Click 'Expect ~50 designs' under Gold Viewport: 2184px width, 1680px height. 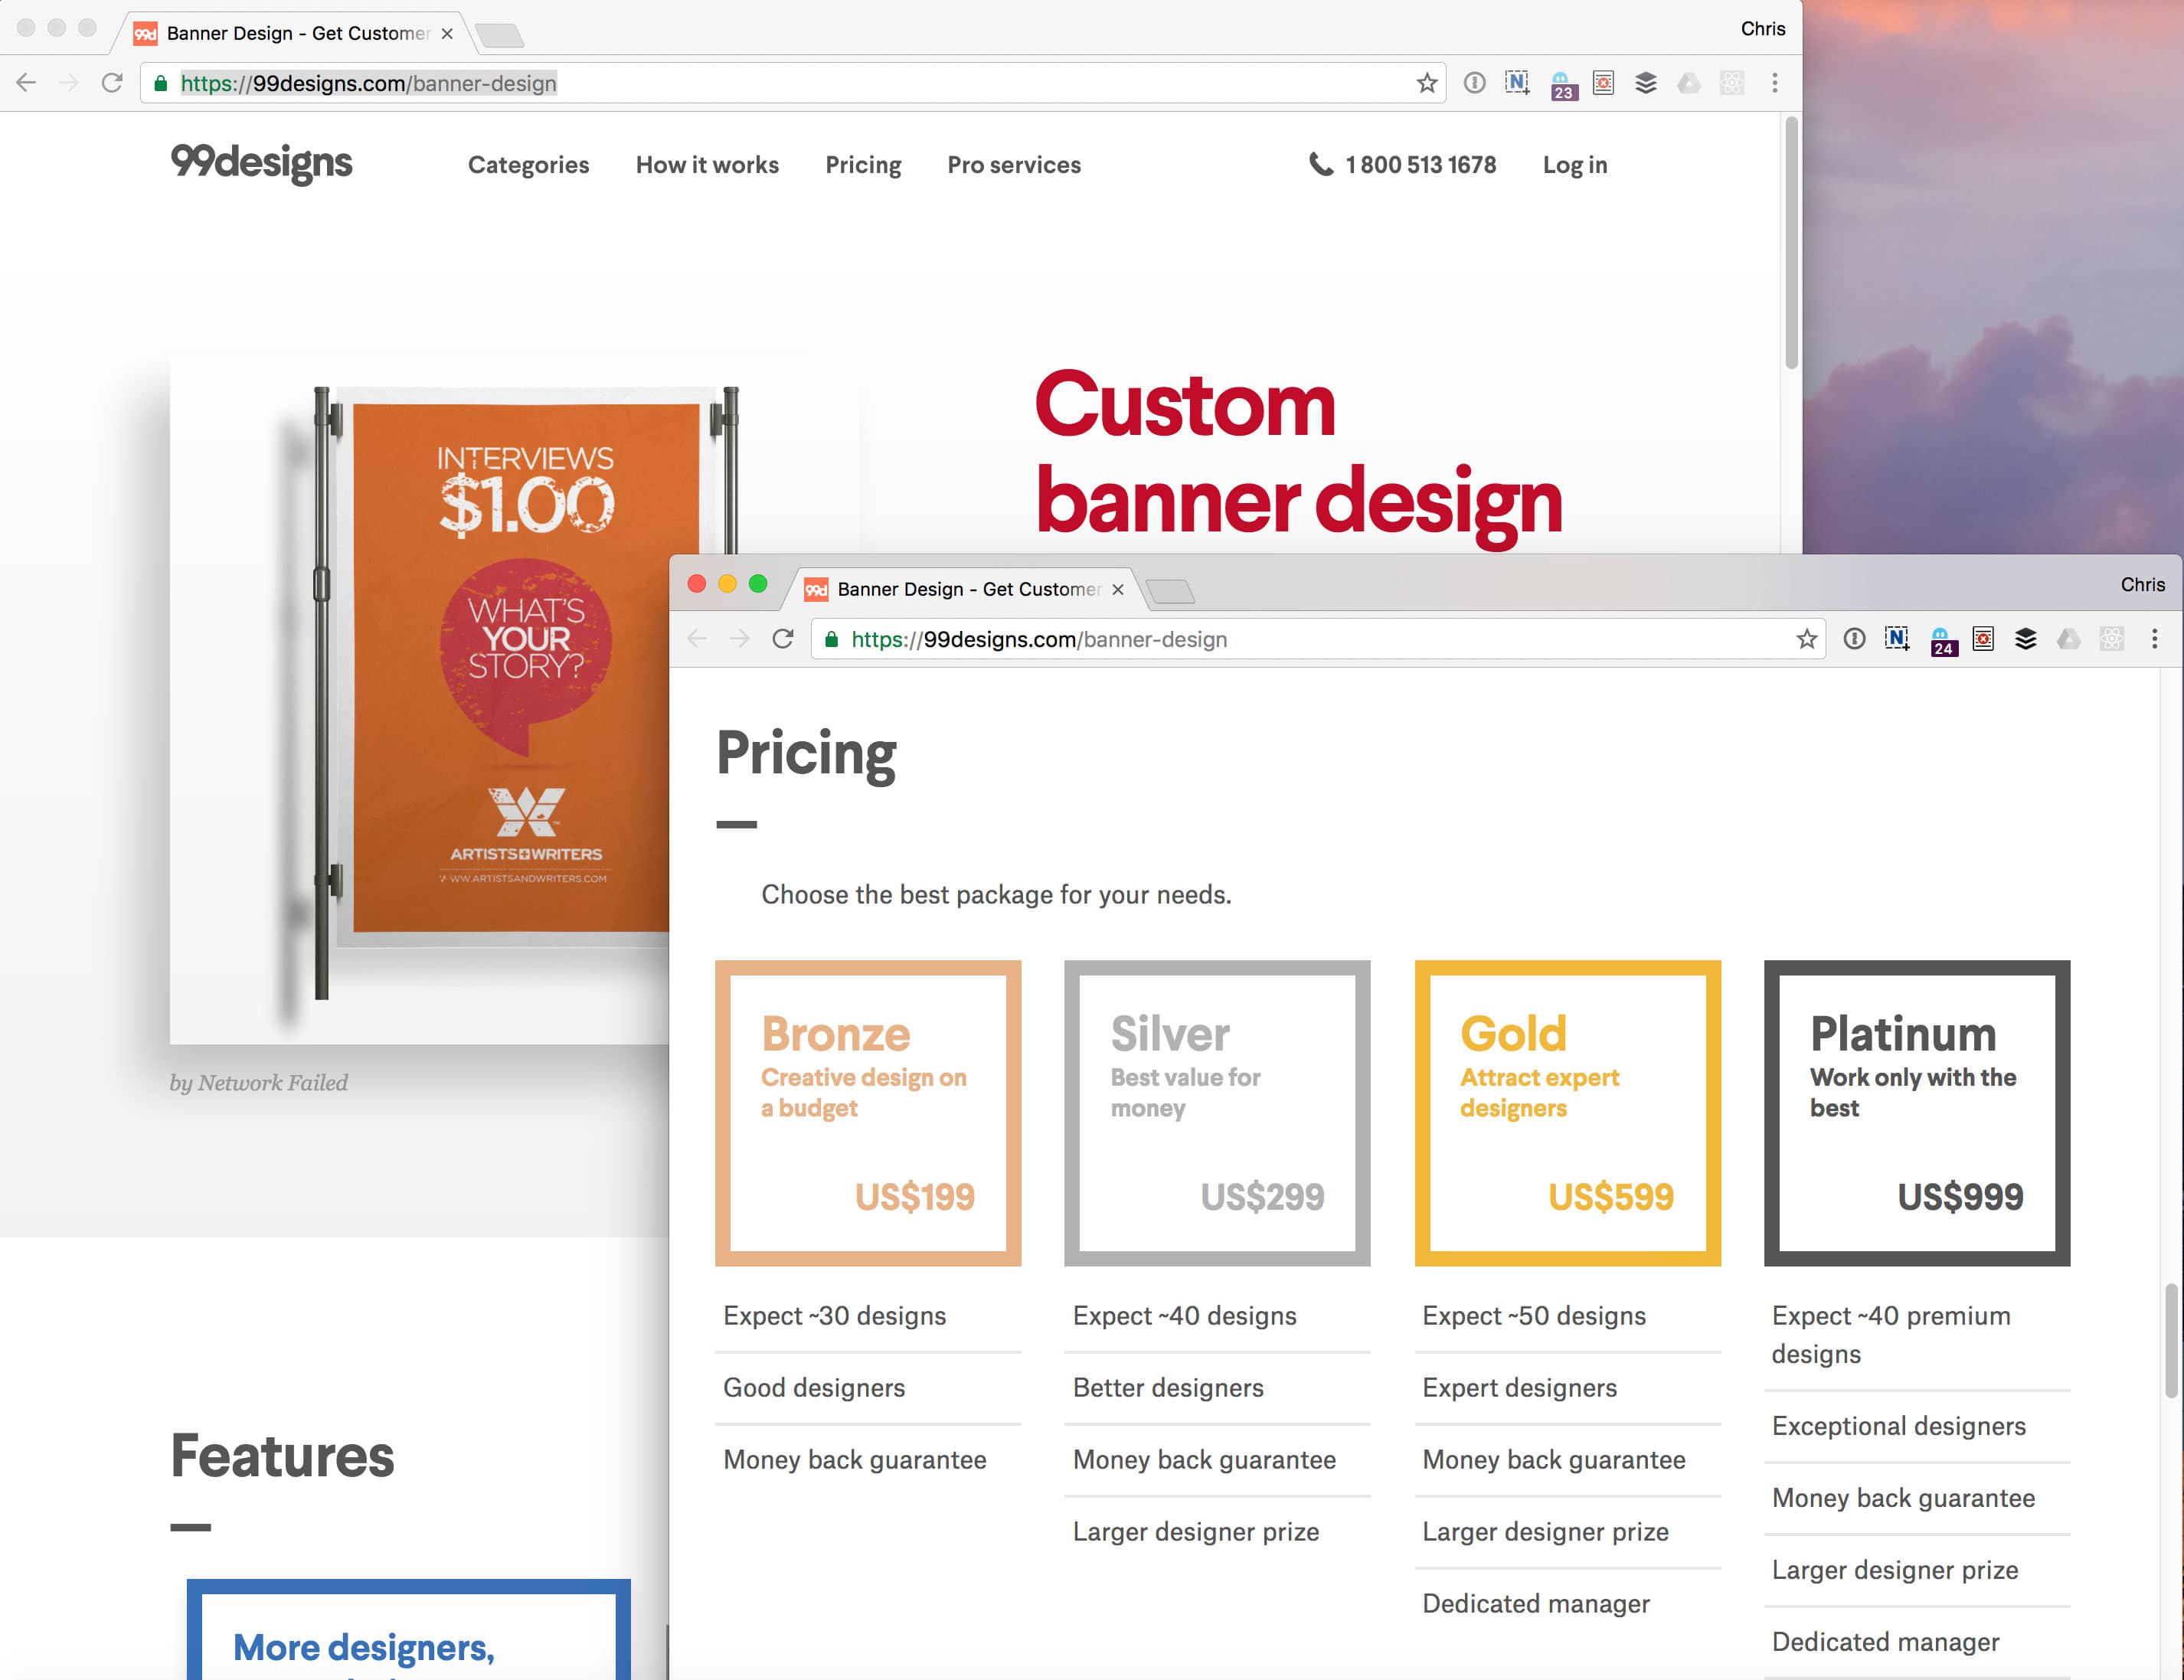pos(1533,1316)
